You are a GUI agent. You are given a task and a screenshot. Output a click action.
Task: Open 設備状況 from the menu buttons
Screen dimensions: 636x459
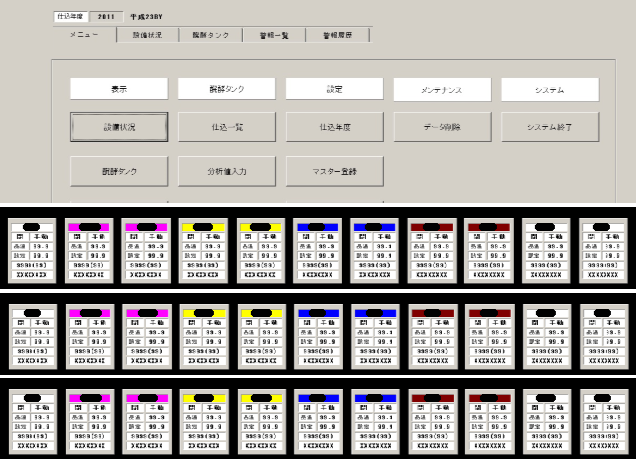pyautogui.click(x=119, y=127)
